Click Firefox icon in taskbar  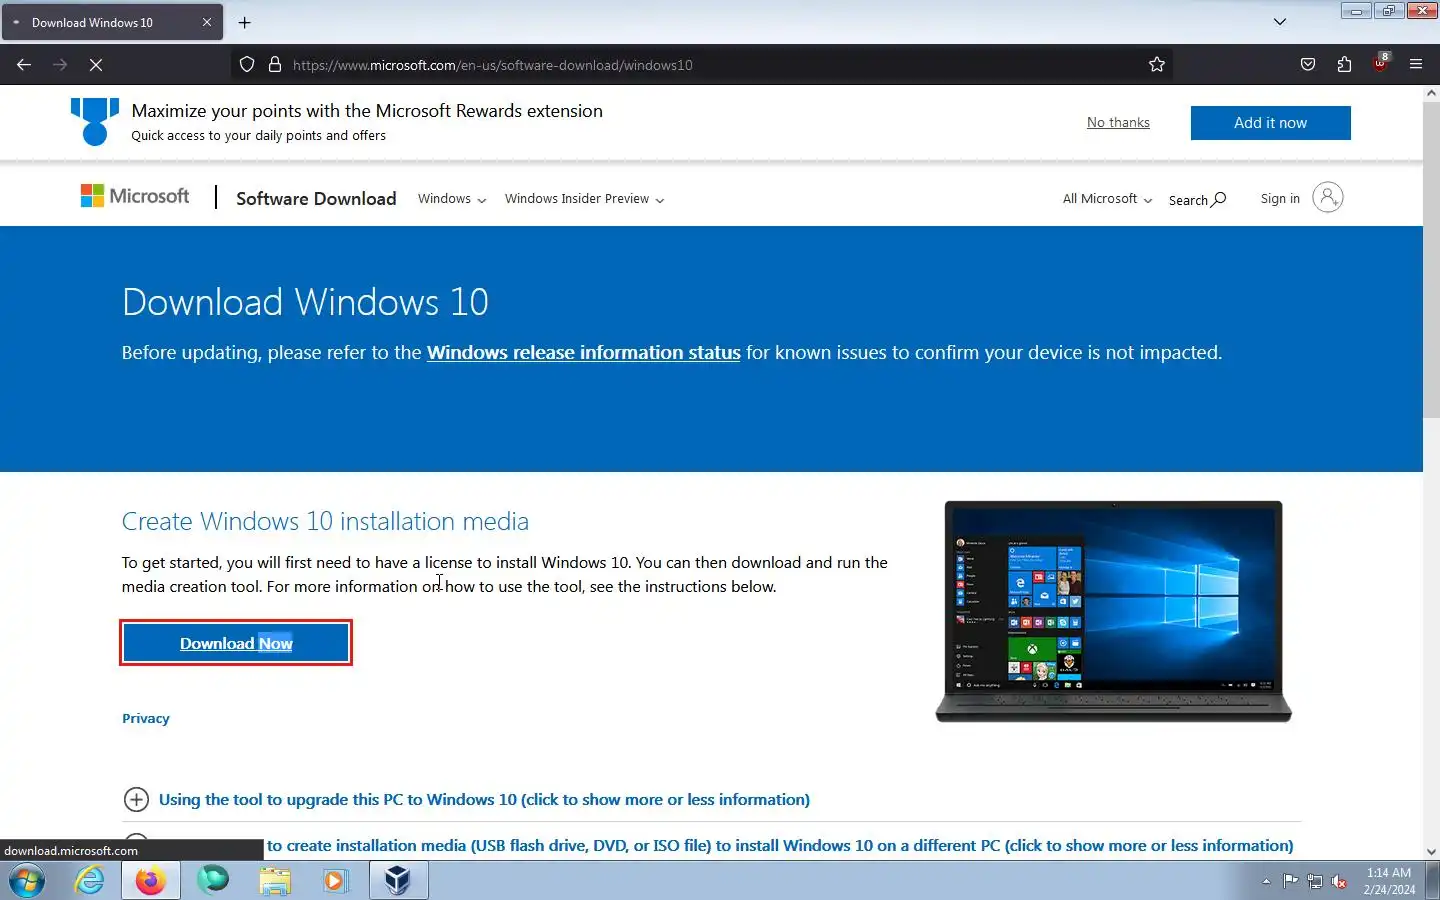click(x=151, y=881)
